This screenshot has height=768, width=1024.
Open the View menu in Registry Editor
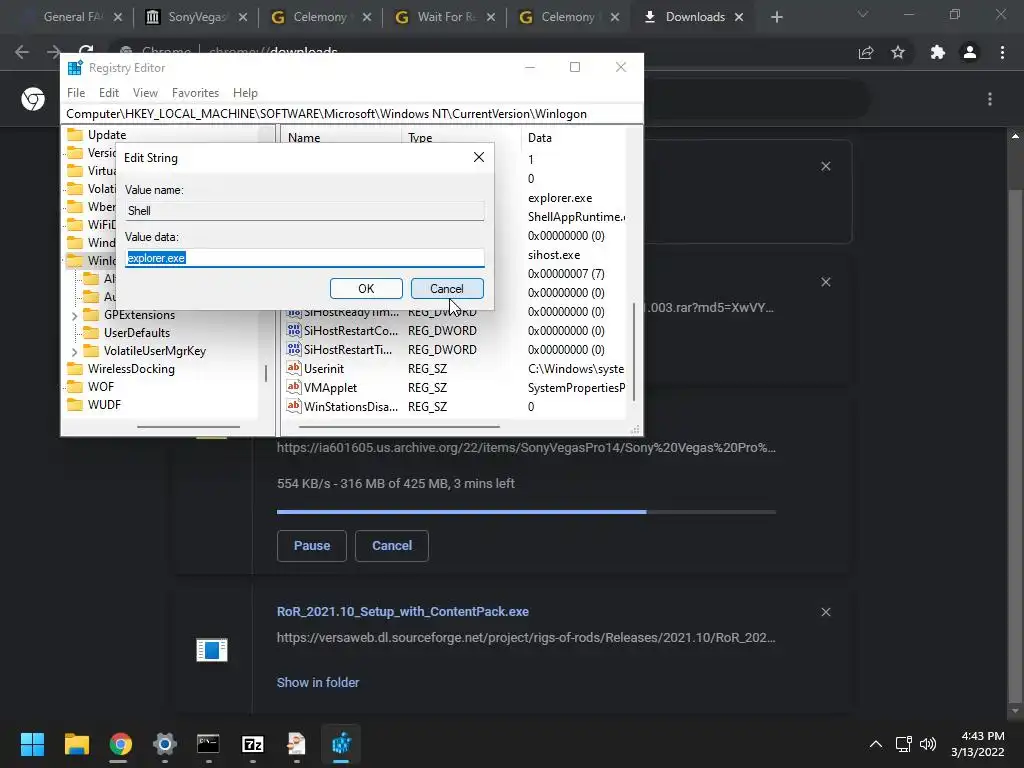point(145,93)
